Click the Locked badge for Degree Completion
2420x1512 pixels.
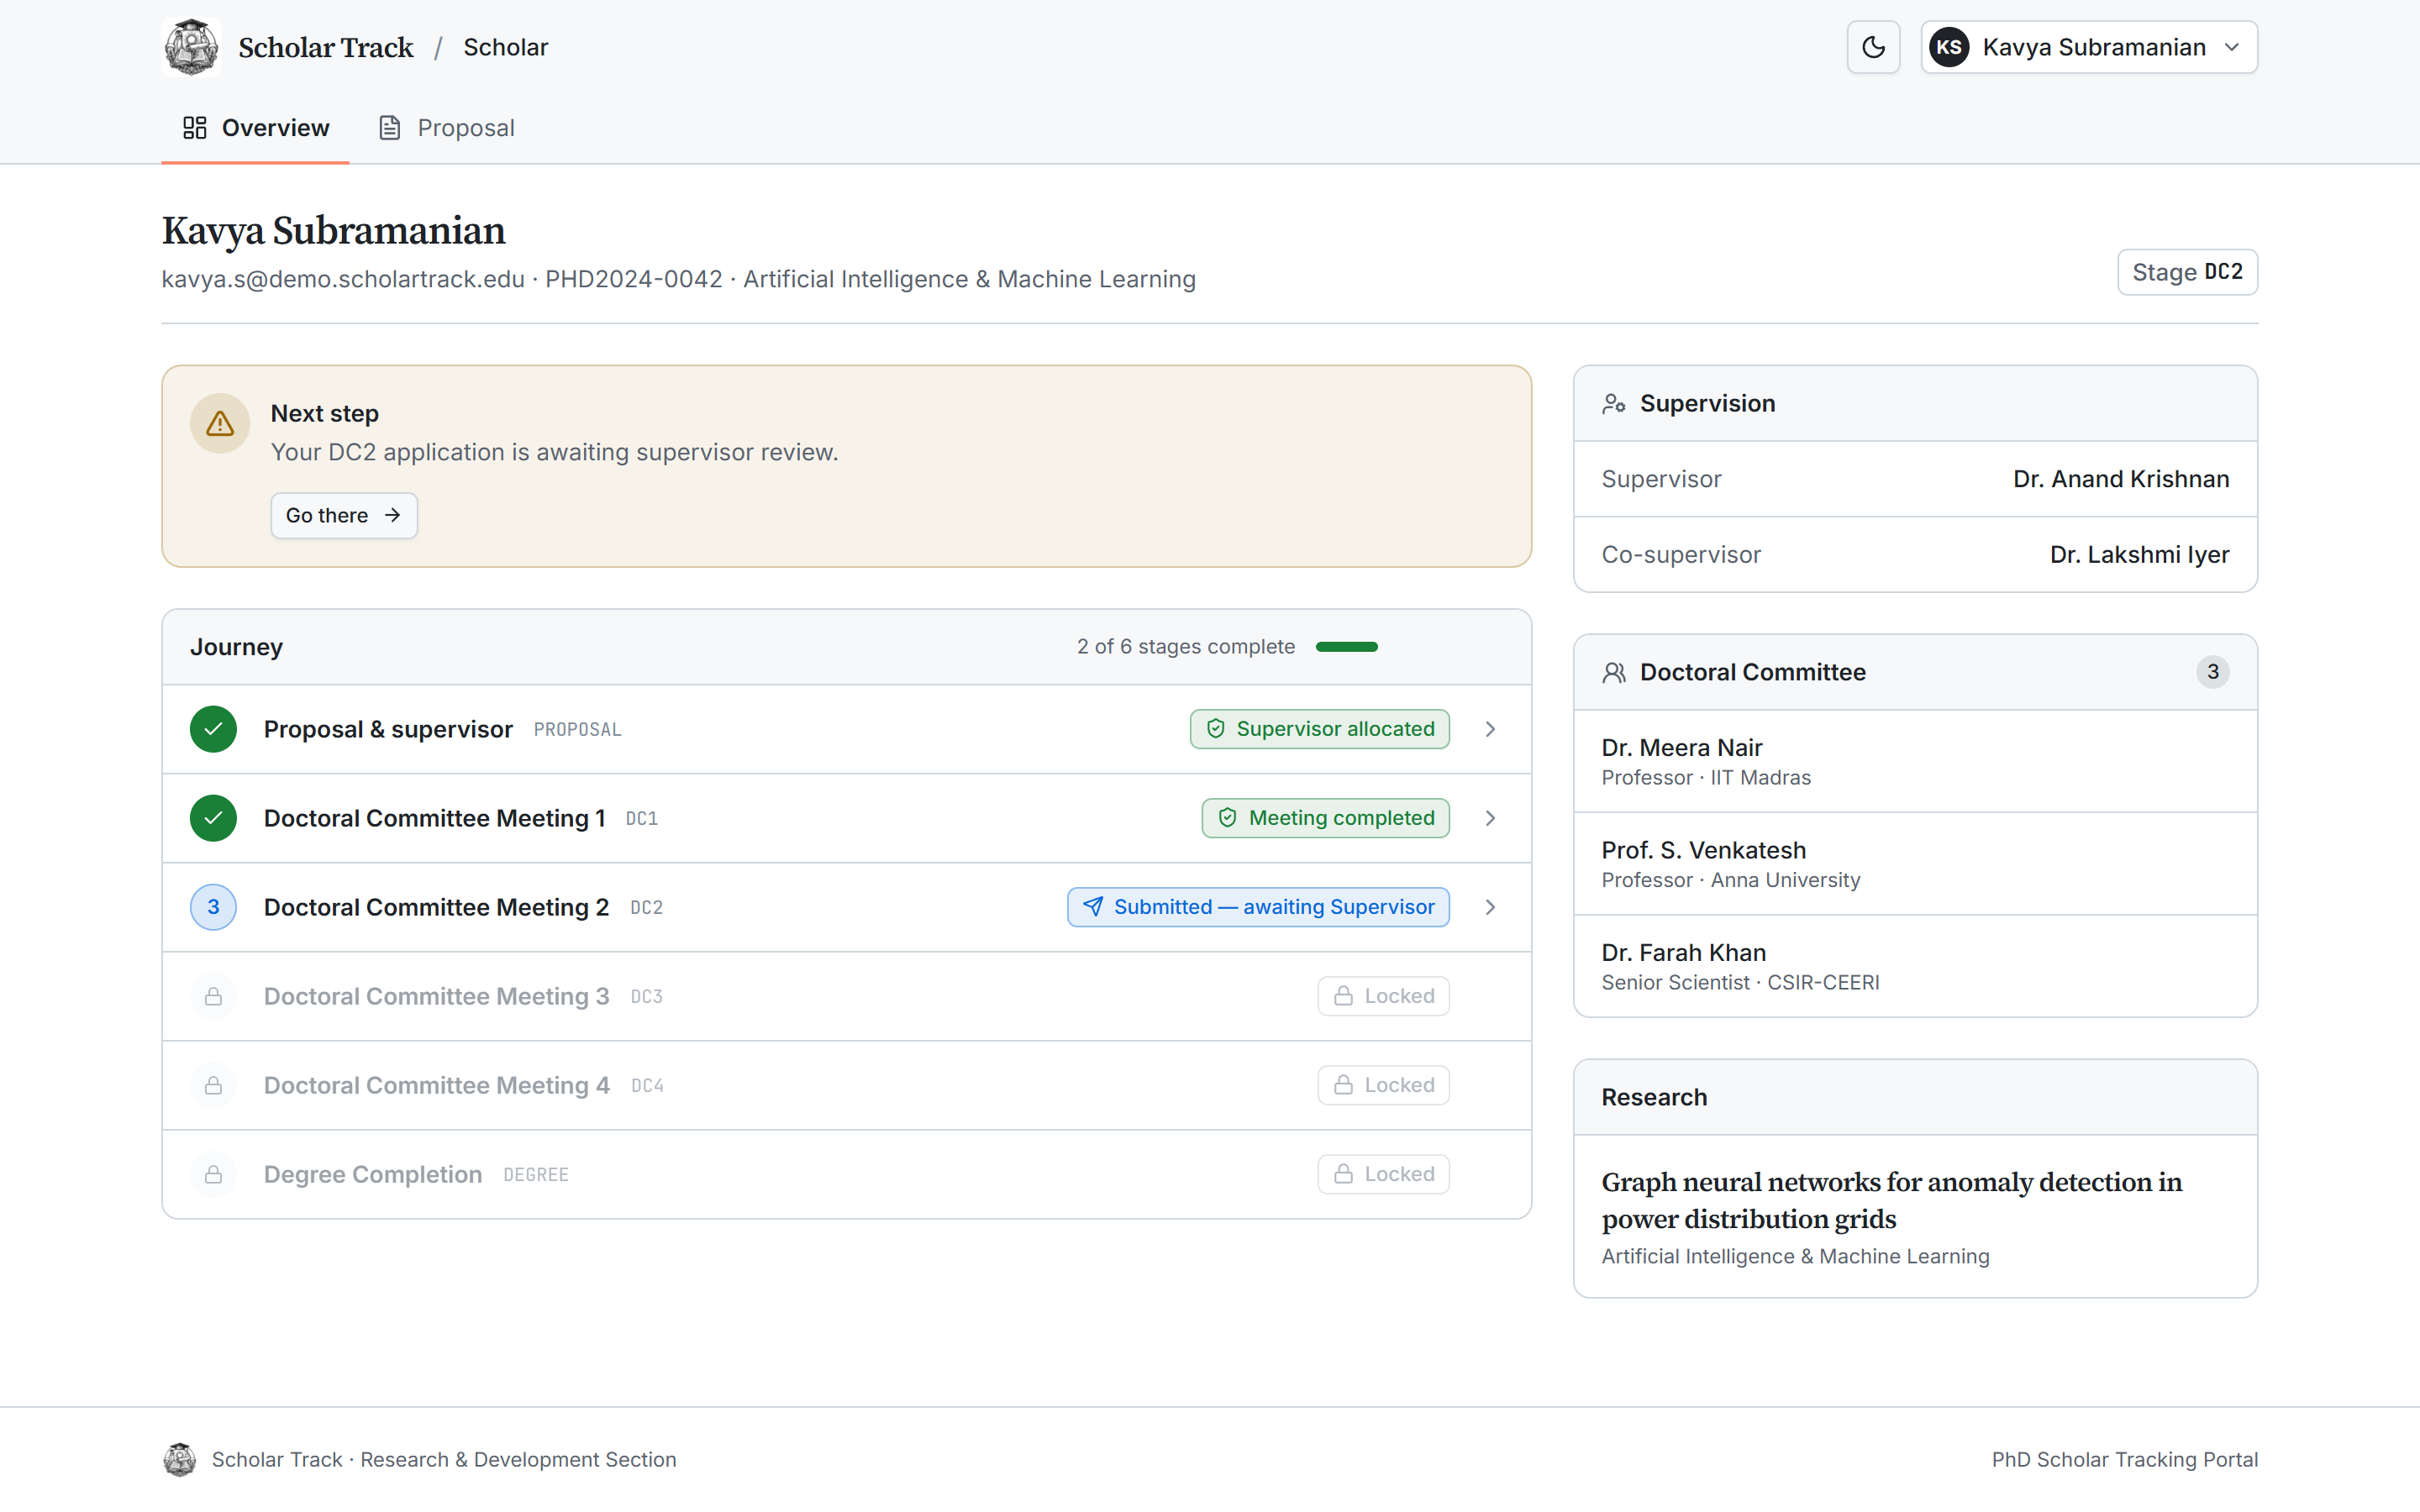coord(1383,1174)
